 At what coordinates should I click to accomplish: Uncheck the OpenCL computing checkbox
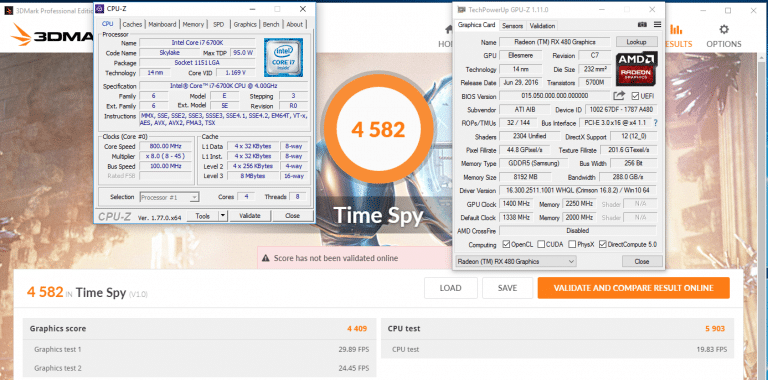(x=506, y=244)
